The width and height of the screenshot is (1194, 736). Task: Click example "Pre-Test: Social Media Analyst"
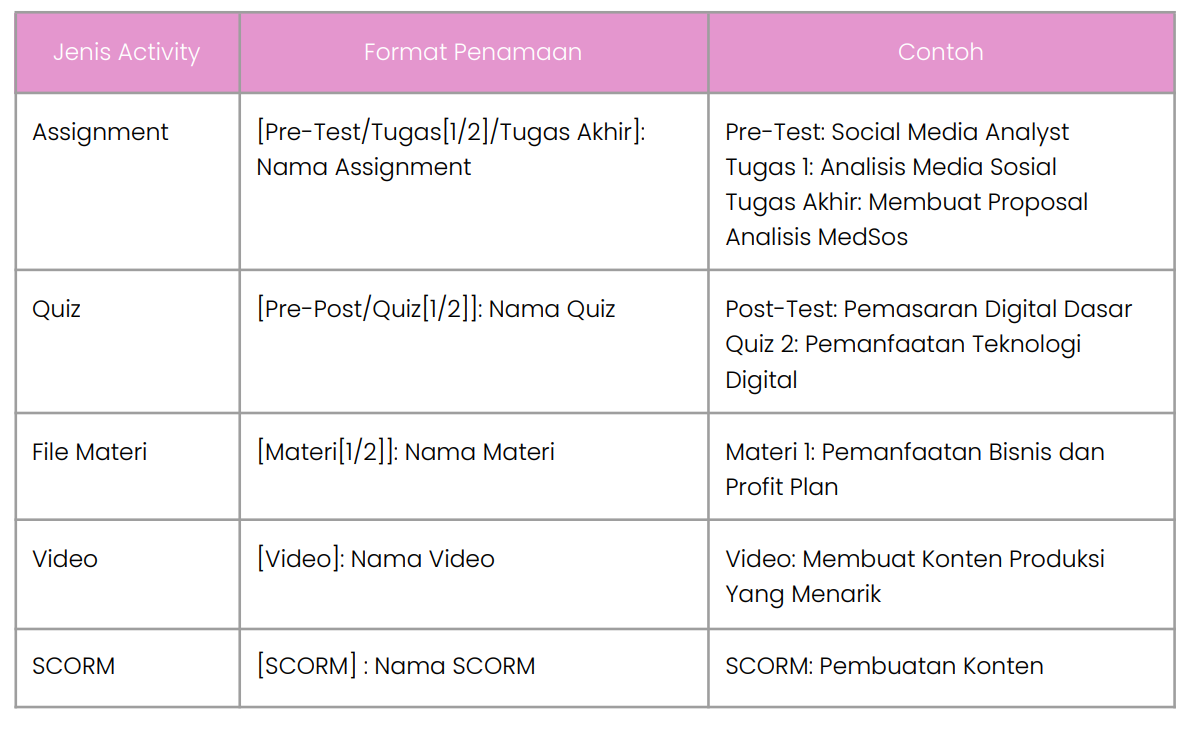[897, 132]
